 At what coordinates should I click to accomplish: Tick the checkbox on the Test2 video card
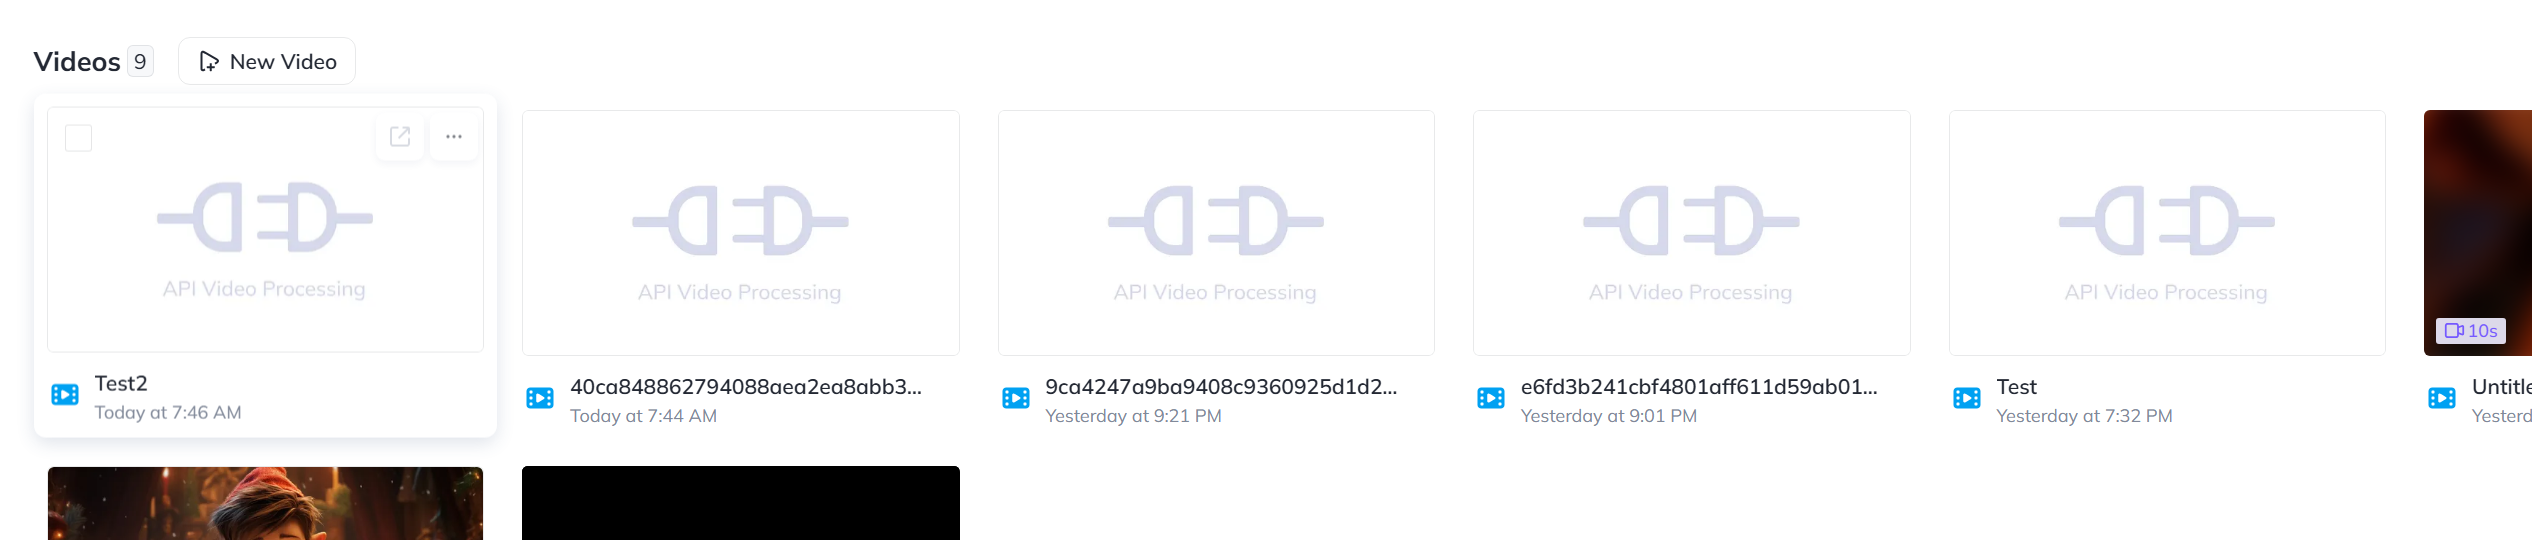(x=78, y=138)
